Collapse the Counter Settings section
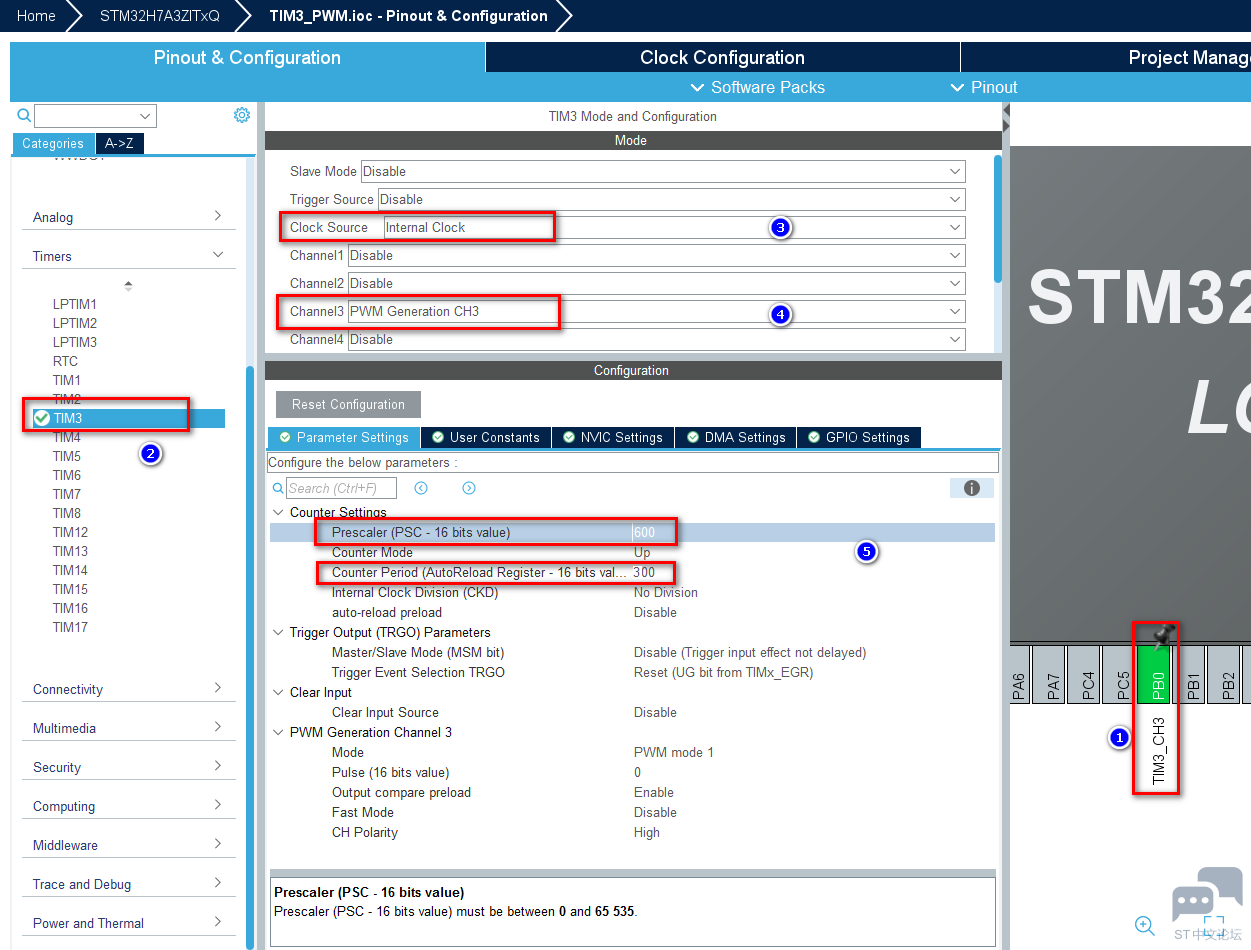 278,512
